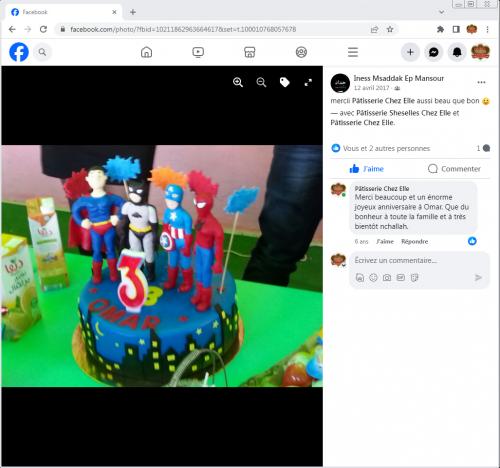Zoom in on the photo
The width and height of the screenshot is (500, 468).
238,82
